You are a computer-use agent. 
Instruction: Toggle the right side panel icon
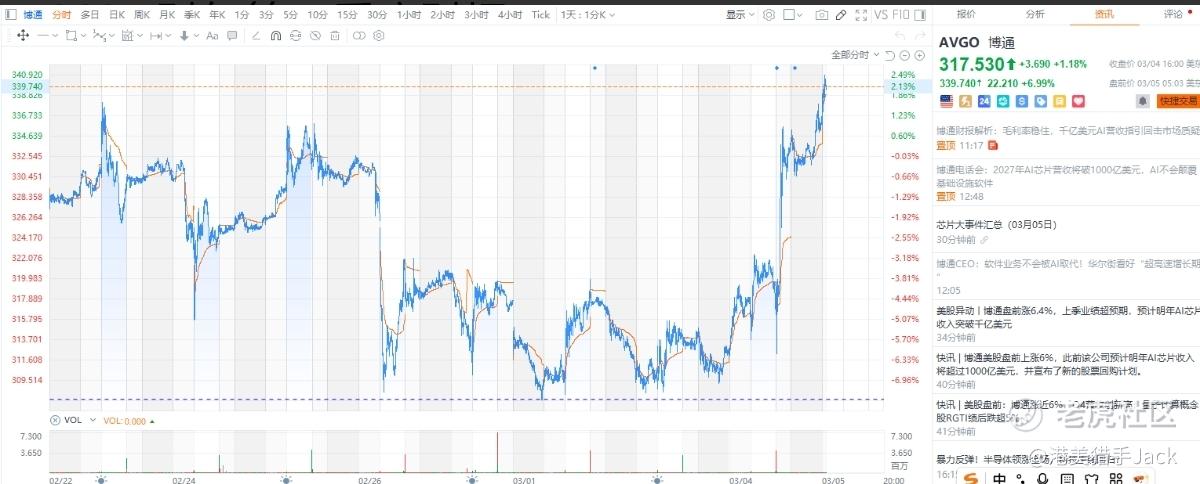pyautogui.click(x=920, y=15)
